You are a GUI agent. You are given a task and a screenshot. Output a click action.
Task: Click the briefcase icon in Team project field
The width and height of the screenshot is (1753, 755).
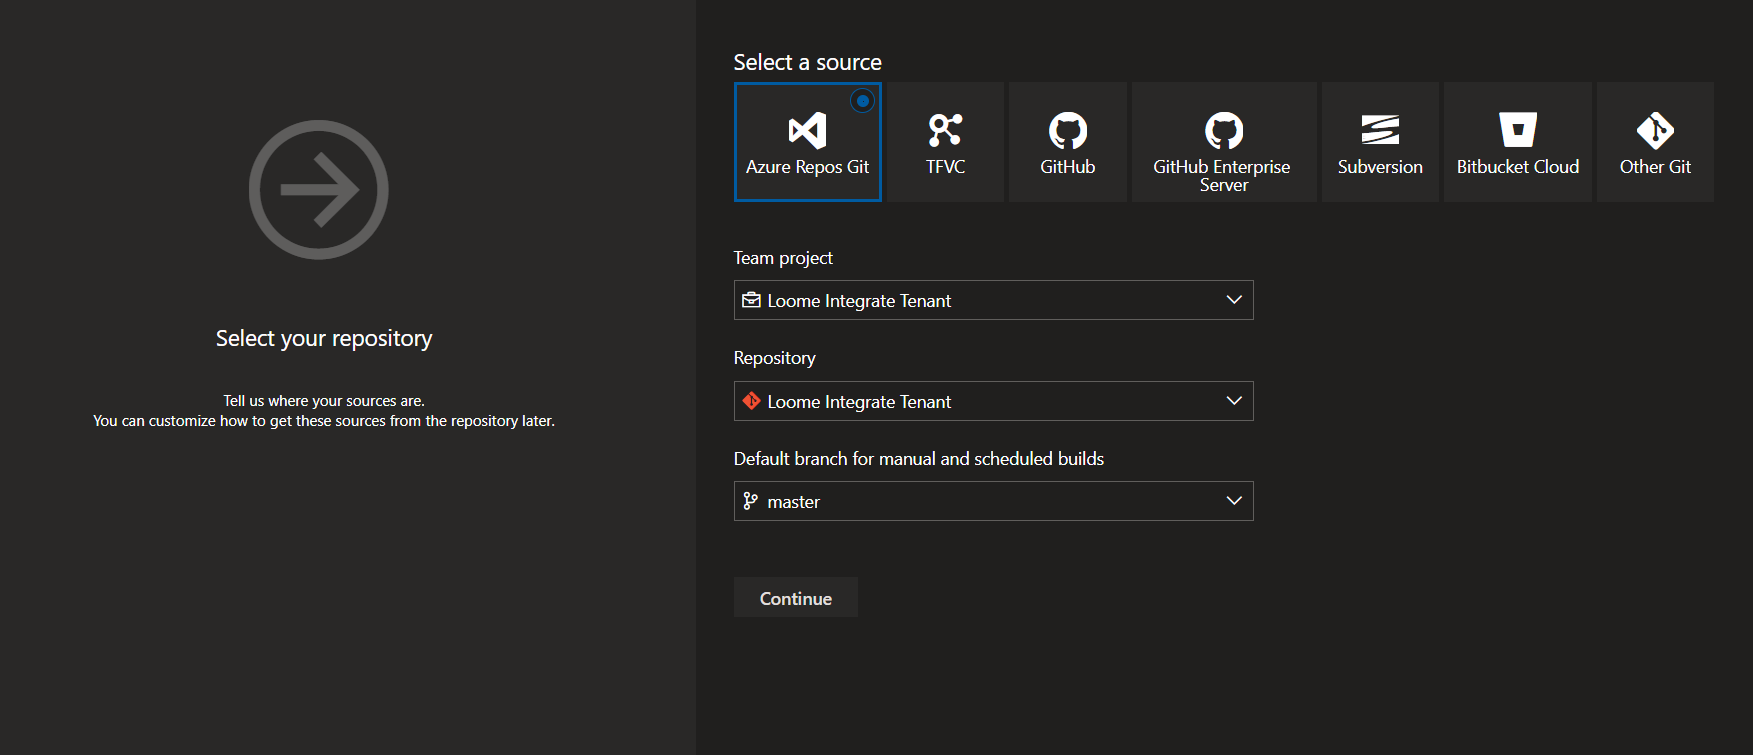(x=751, y=300)
